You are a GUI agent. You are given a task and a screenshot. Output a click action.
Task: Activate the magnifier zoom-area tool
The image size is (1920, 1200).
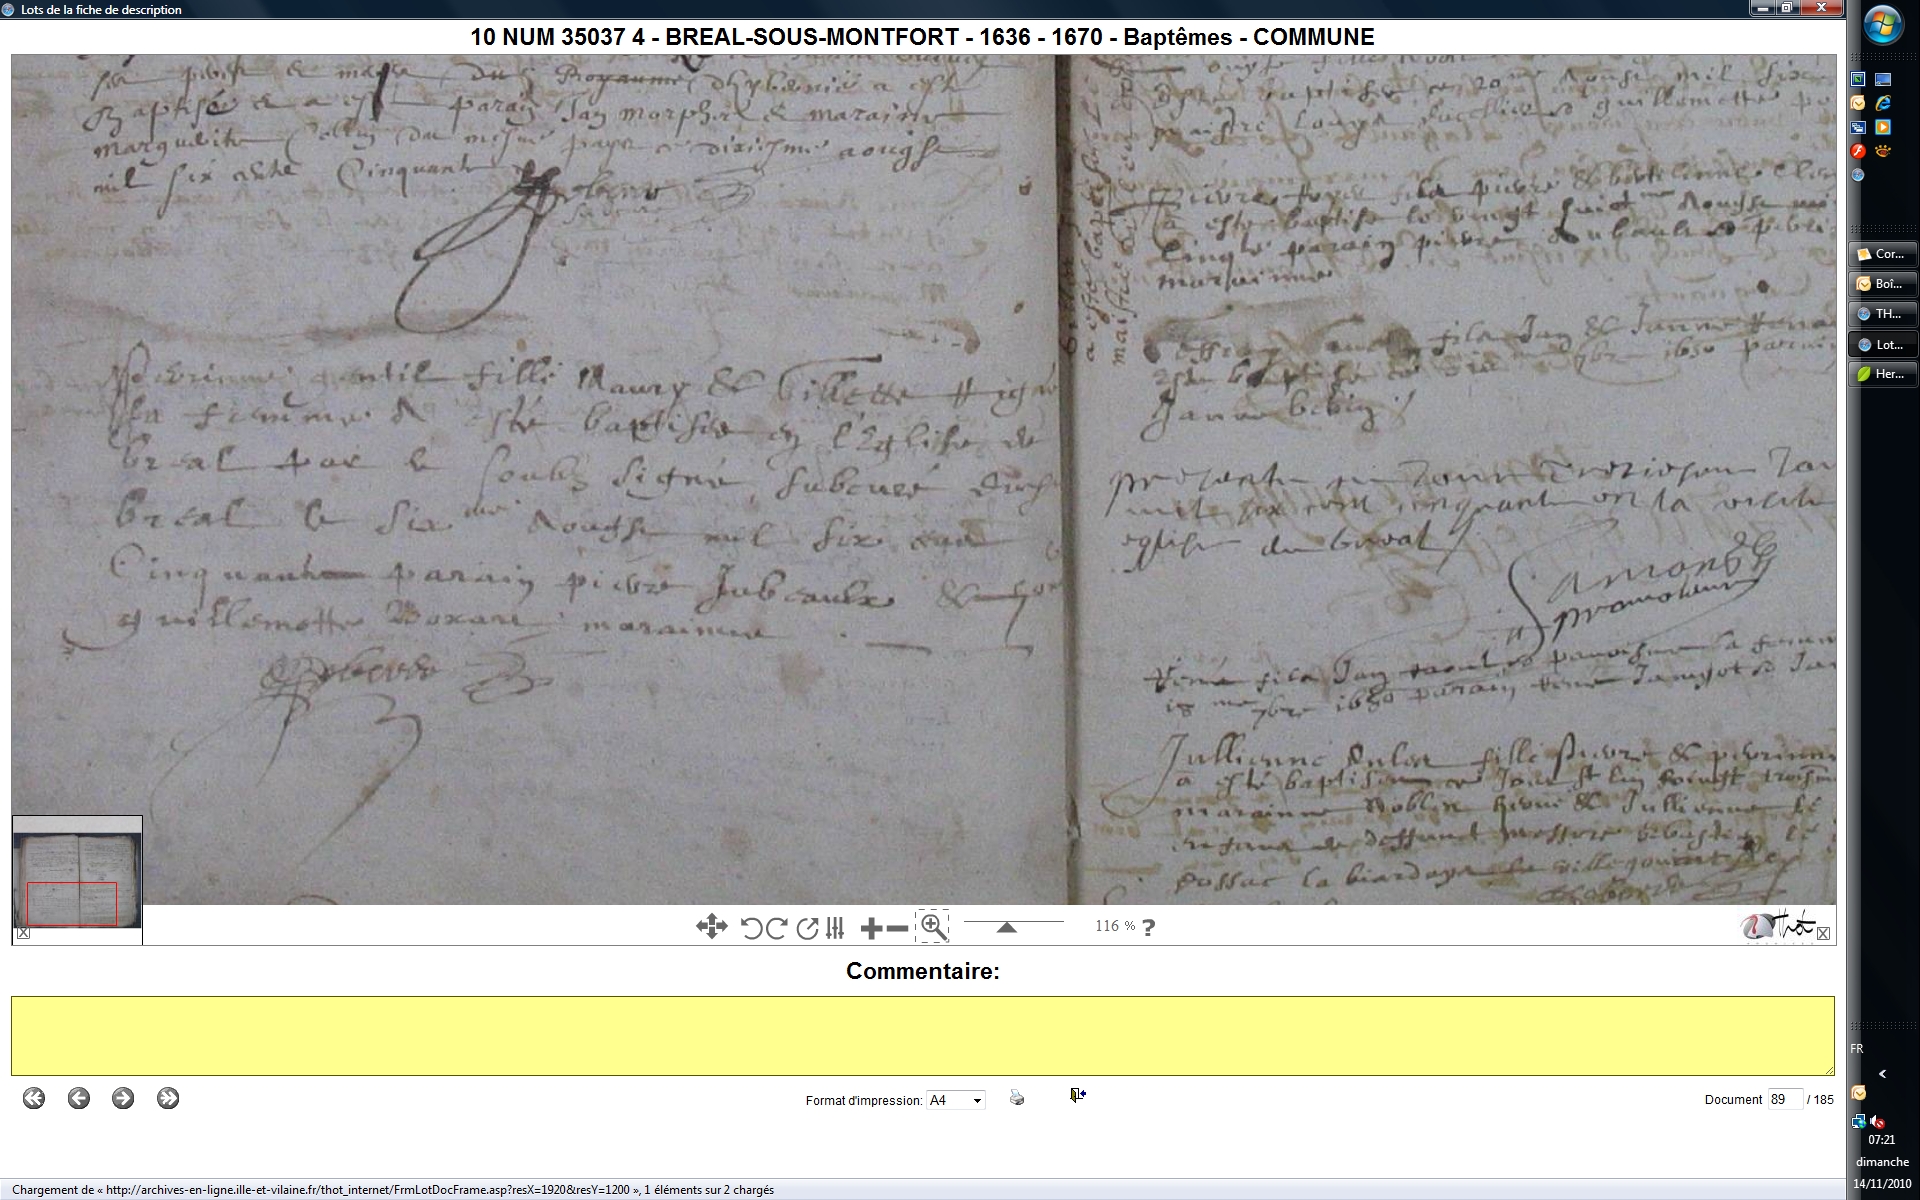point(932,927)
